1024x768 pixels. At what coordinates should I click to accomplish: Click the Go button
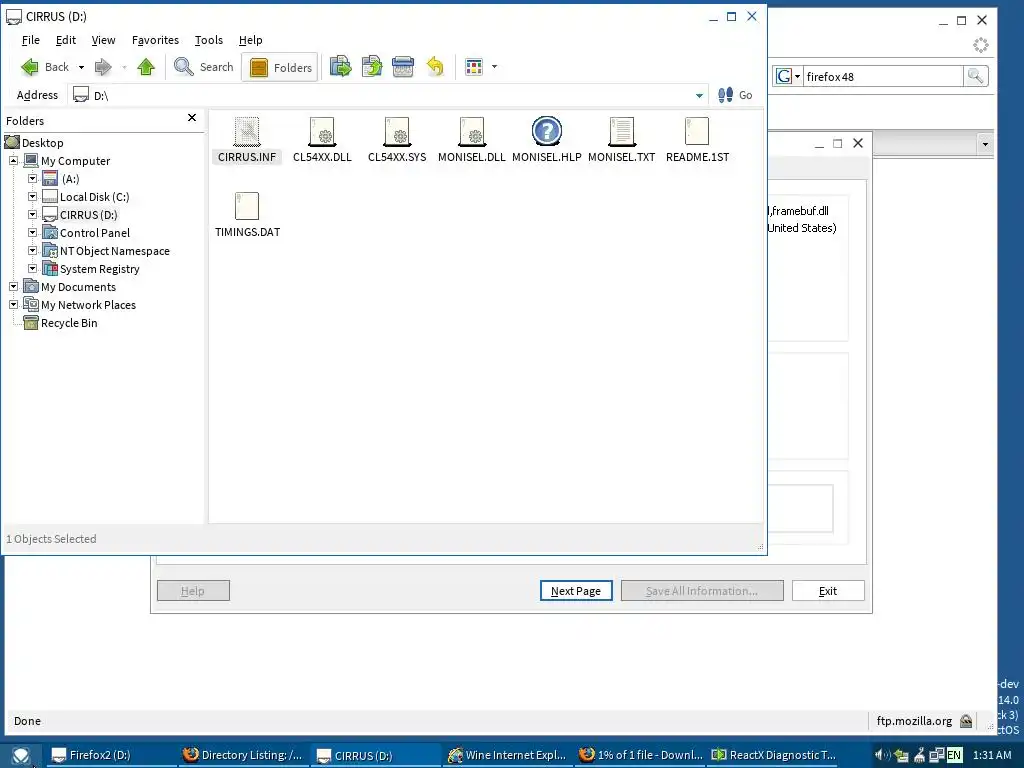(735, 95)
